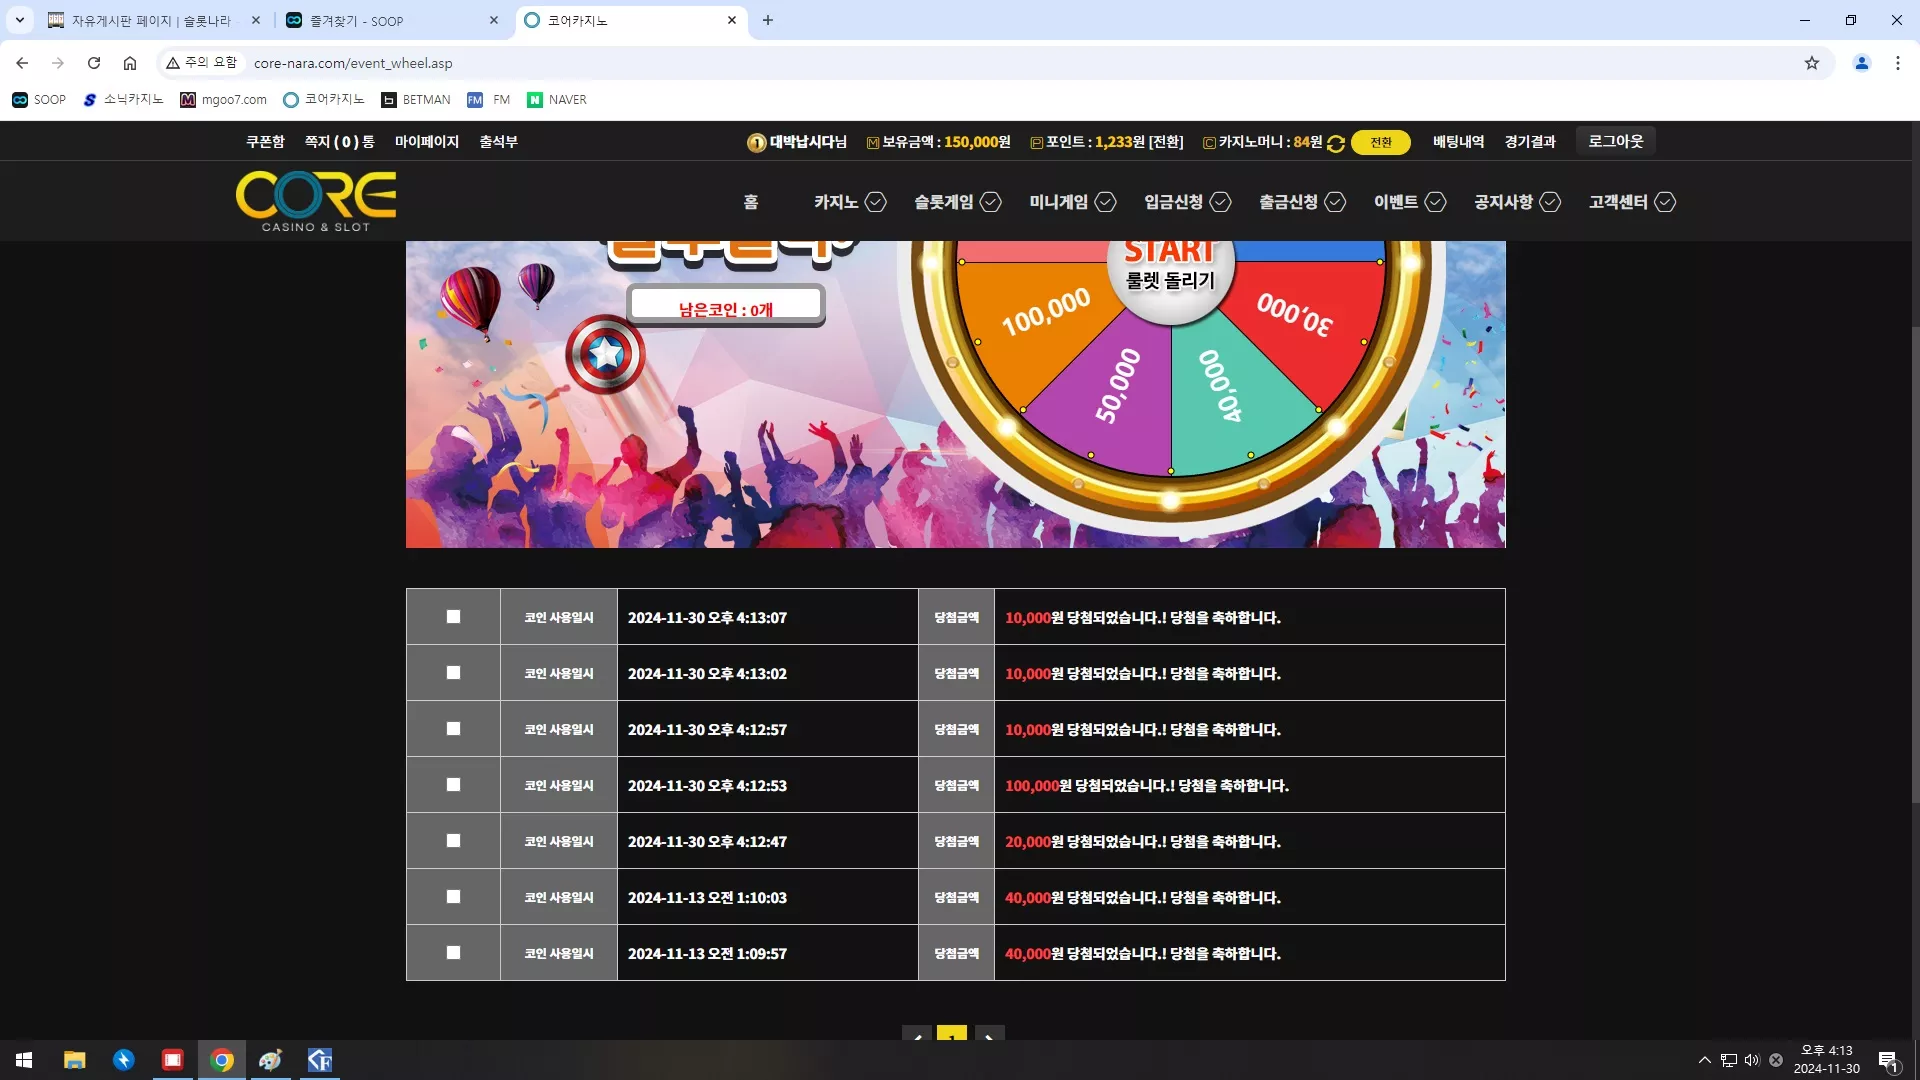The height and width of the screenshot is (1080, 1920).
Task: Check the 4:13:07 coin record checkbox
Action: tap(453, 617)
